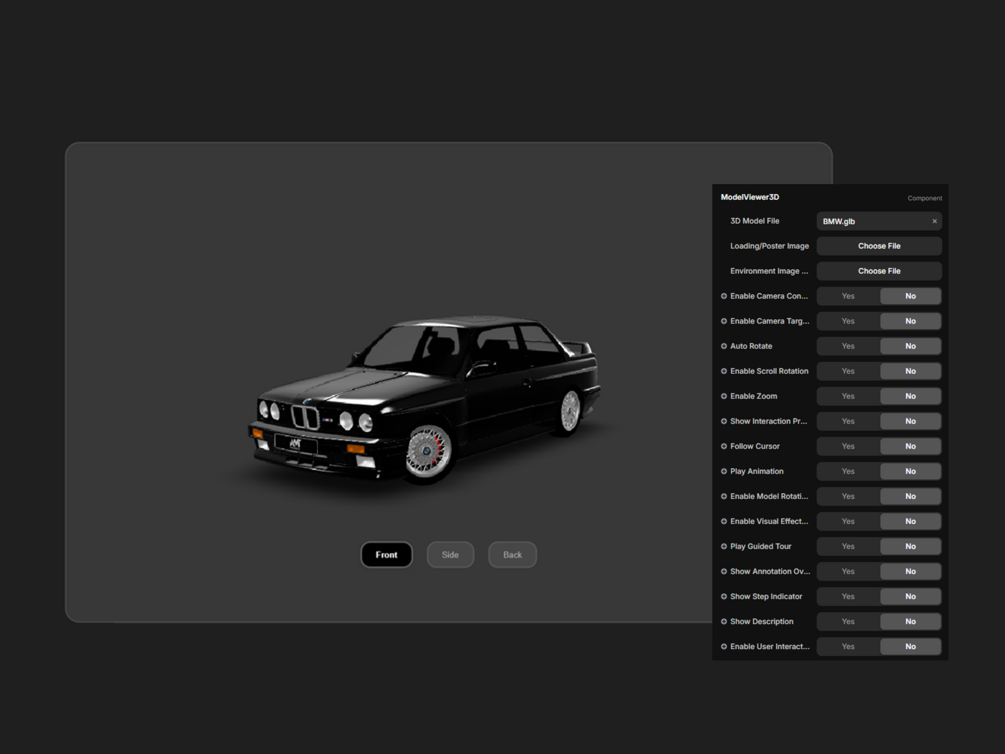This screenshot has height=754, width=1005.
Task: Click the plus icon beside Enable Model Rotati...
Action: click(x=724, y=496)
